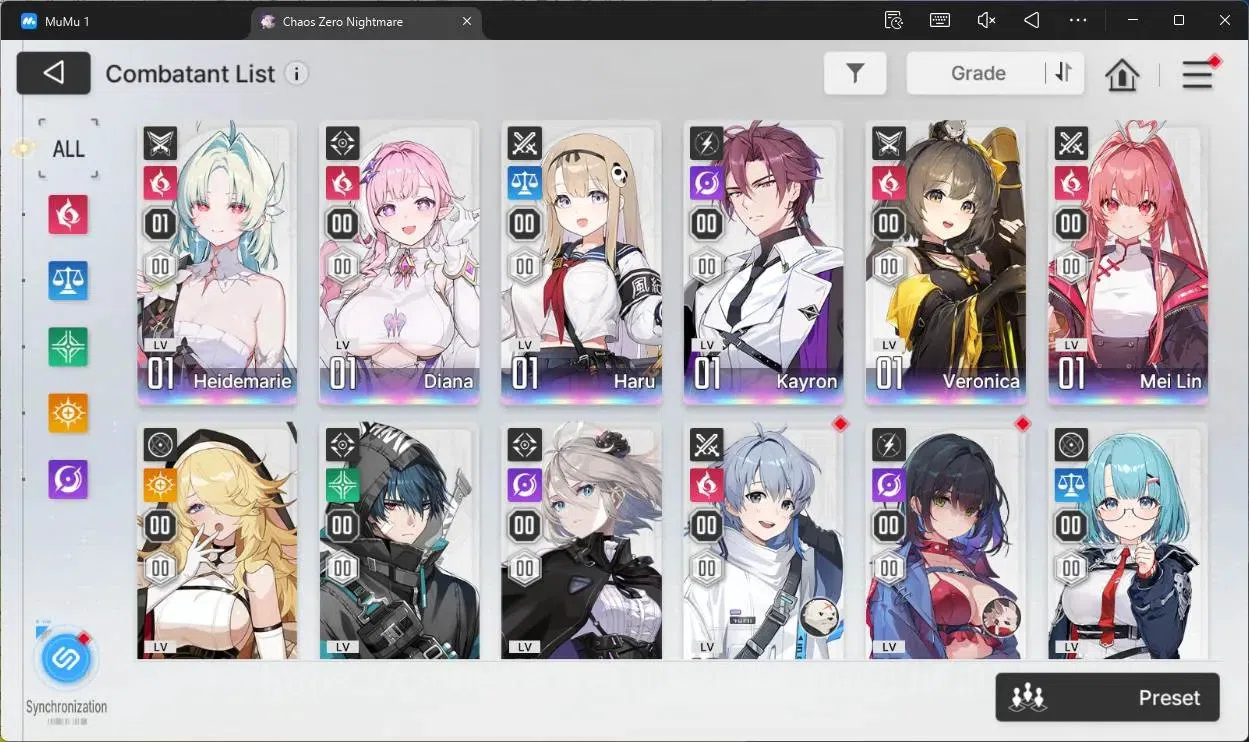Select the Heidemarie combatant card
Image resolution: width=1249 pixels, height=742 pixels.
217,263
